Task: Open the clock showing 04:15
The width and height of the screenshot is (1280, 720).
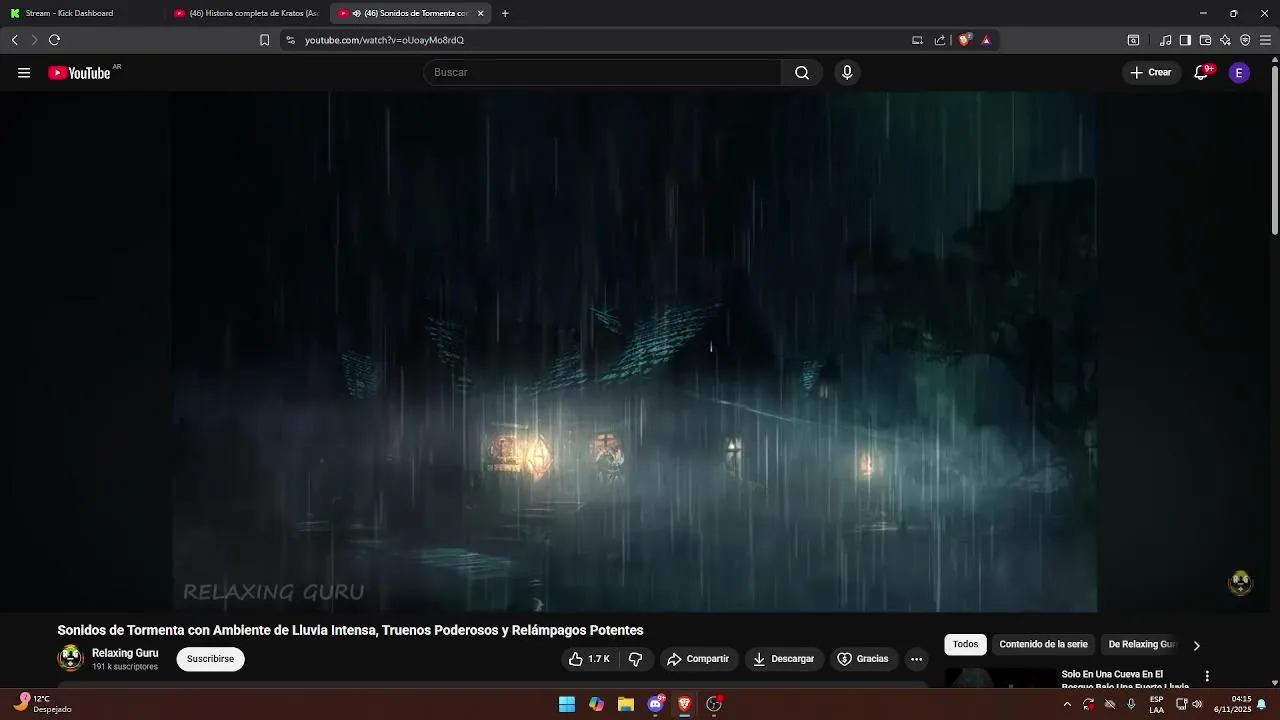Action: click(1233, 704)
